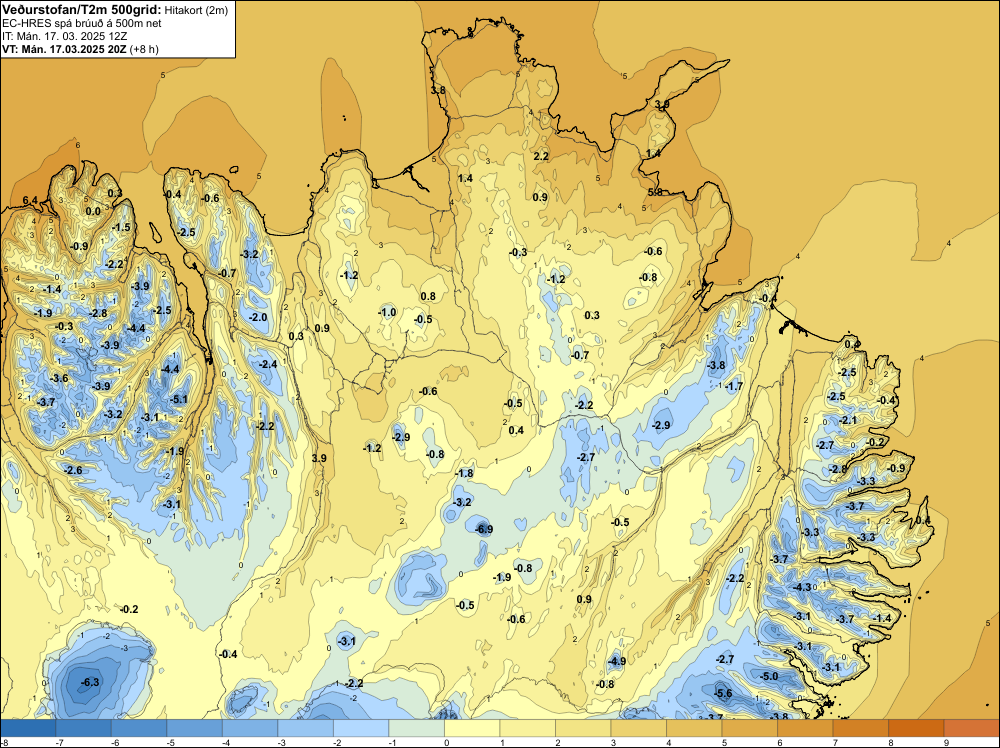
Task: Click the temperature value "-3.6"
Action: 59,378
